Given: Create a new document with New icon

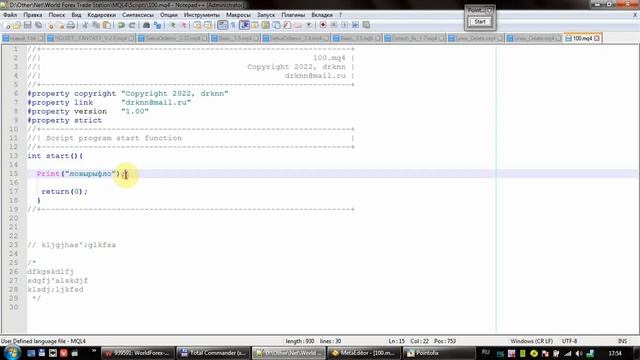Looking at the screenshot, I should coord(7,25).
